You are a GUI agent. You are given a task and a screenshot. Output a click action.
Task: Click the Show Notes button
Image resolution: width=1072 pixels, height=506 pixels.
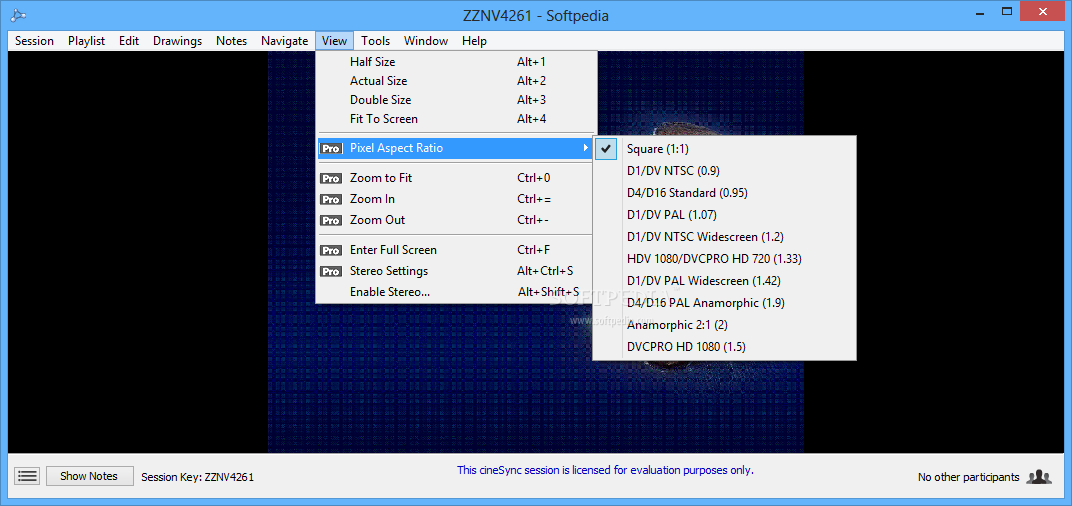click(90, 477)
